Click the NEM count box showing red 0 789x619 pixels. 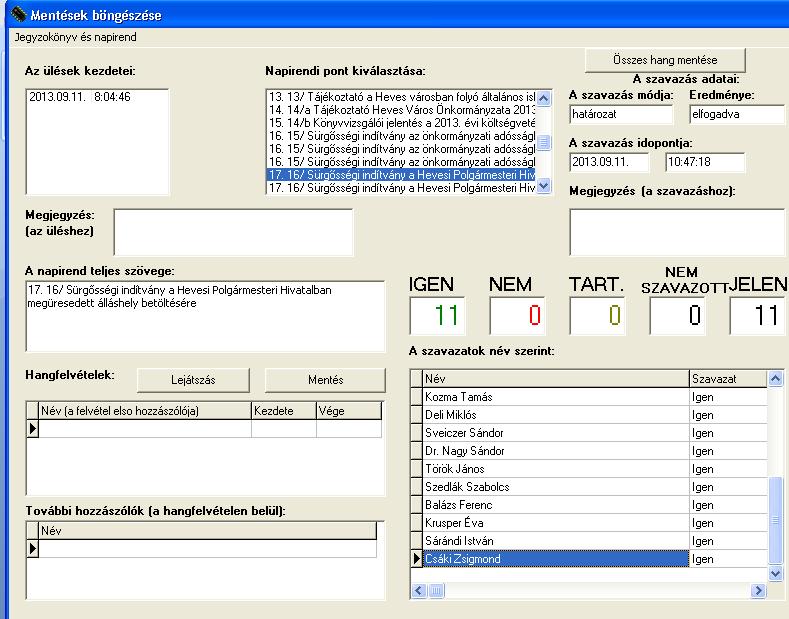point(517,316)
